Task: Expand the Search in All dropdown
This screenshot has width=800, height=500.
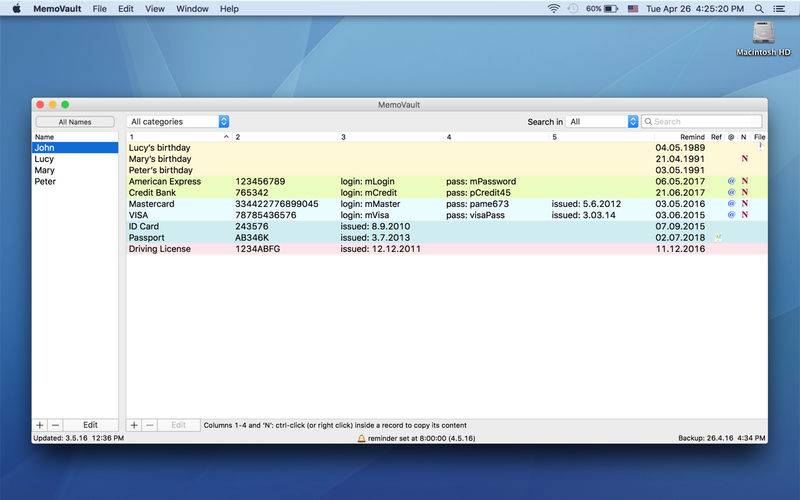Action: pyautogui.click(x=602, y=121)
